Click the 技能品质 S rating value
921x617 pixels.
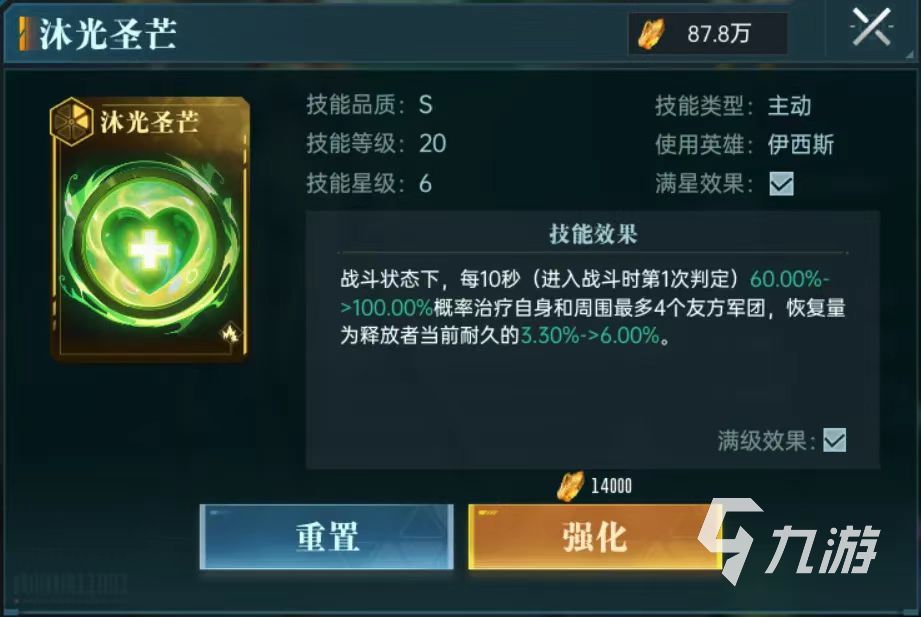point(425,105)
